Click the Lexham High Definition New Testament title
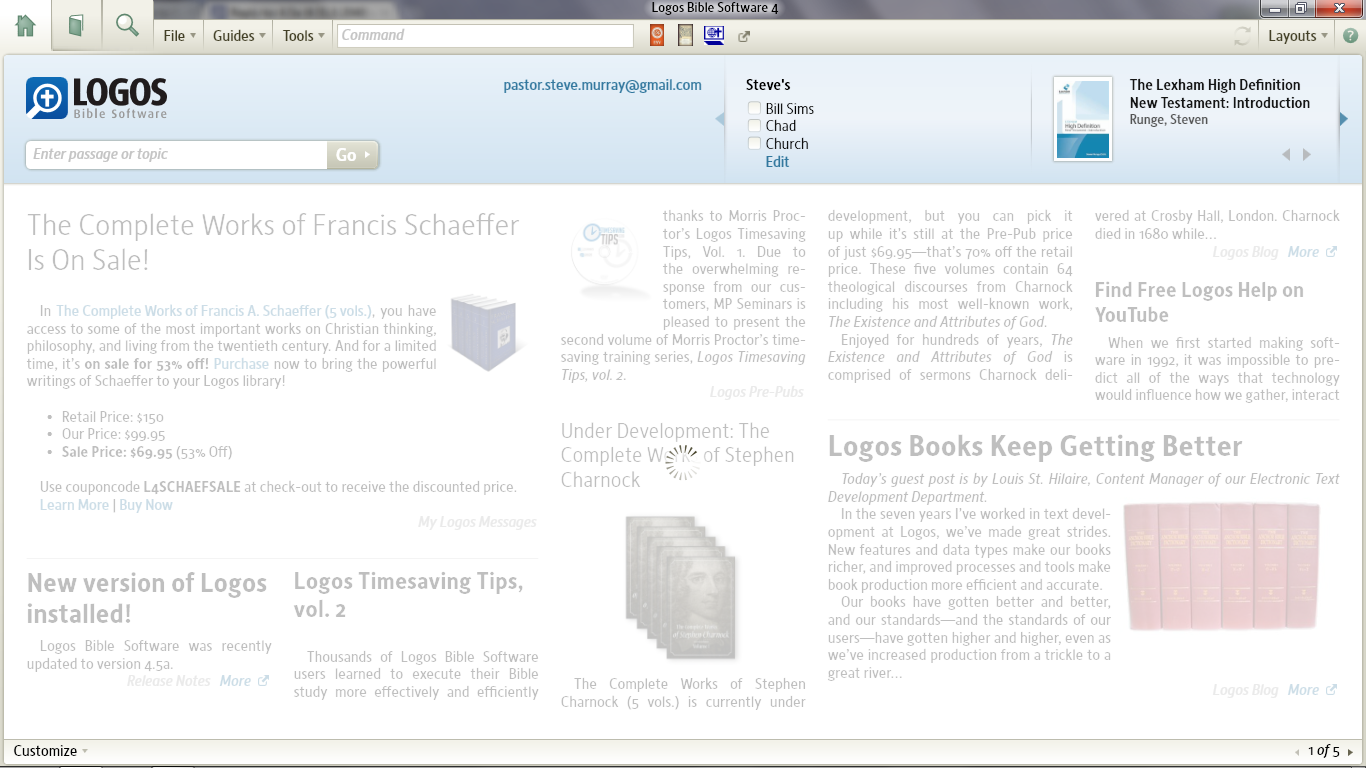1366x768 pixels. pos(1220,94)
